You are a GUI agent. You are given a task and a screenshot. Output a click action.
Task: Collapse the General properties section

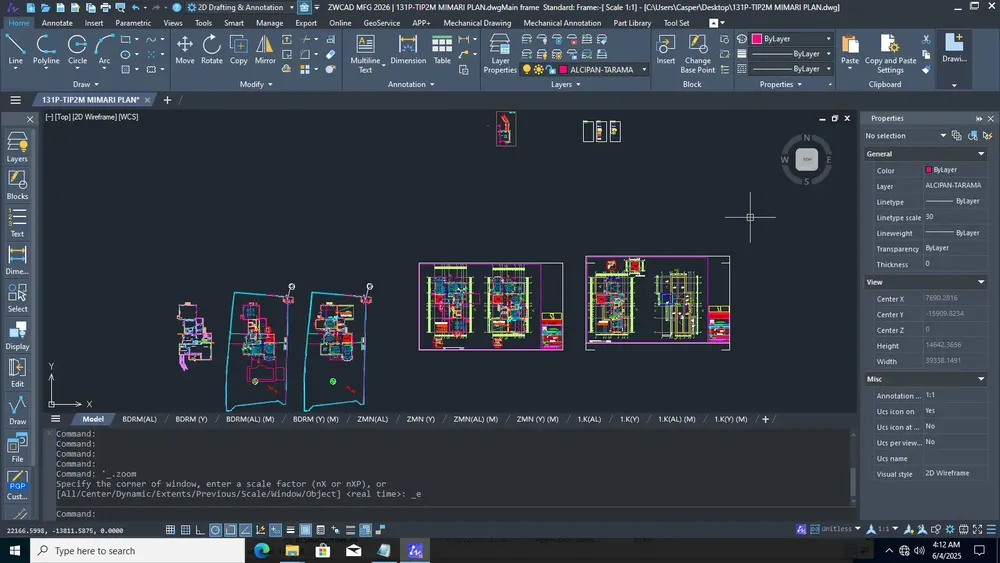pos(981,154)
